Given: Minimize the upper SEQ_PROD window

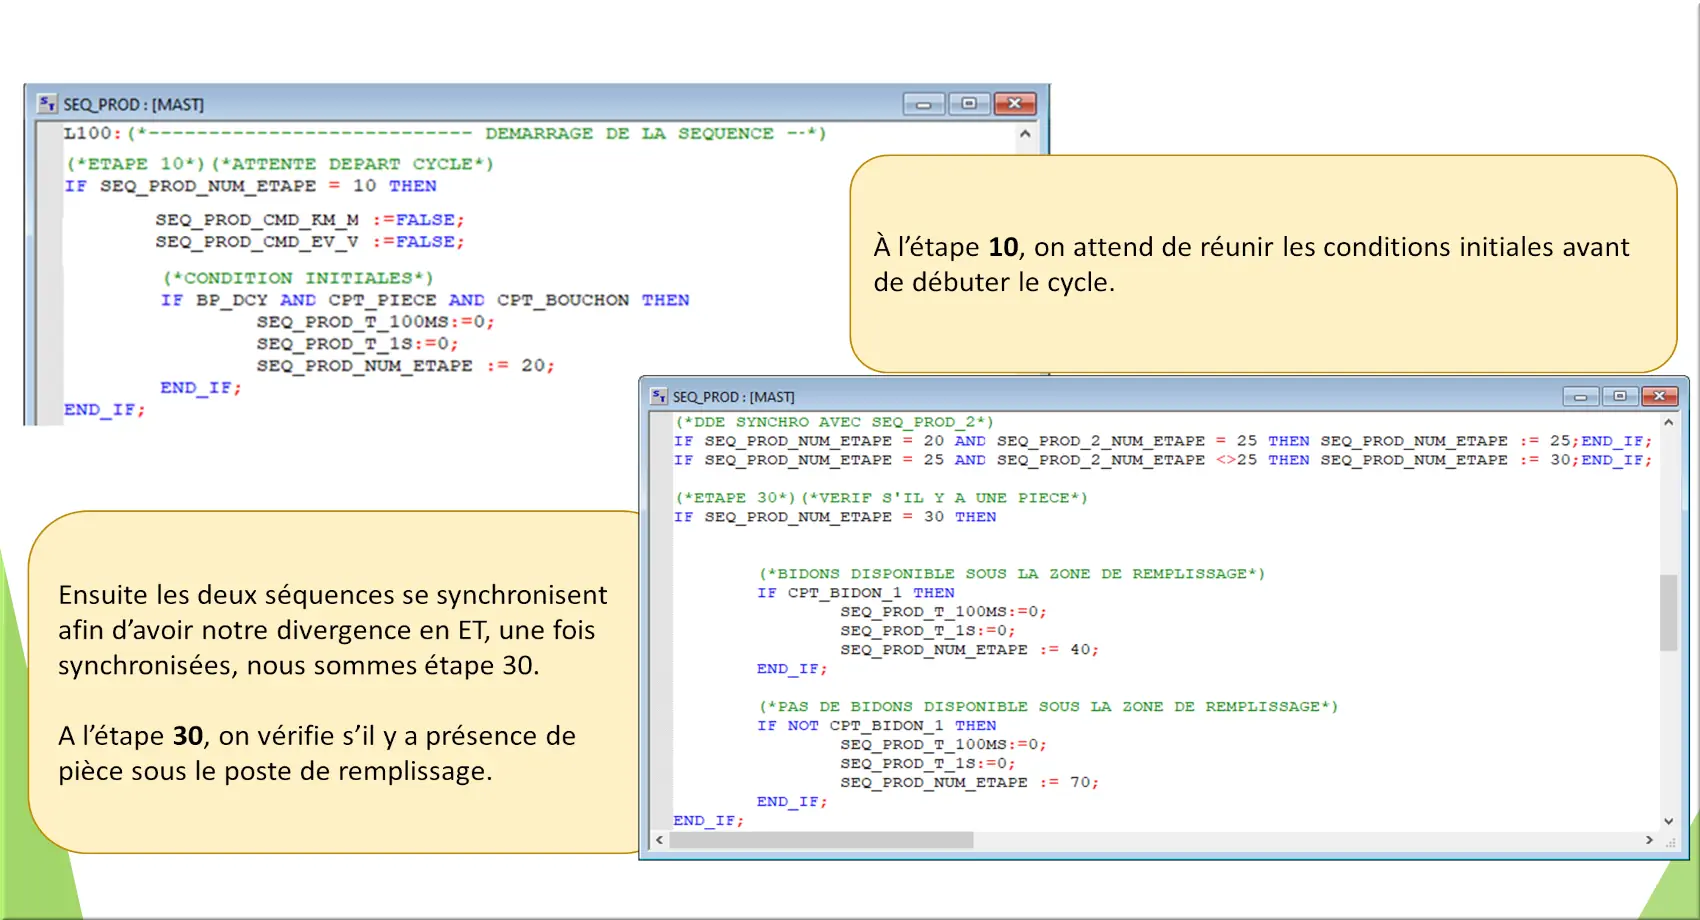Looking at the screenshot, I should pos(923,104).
